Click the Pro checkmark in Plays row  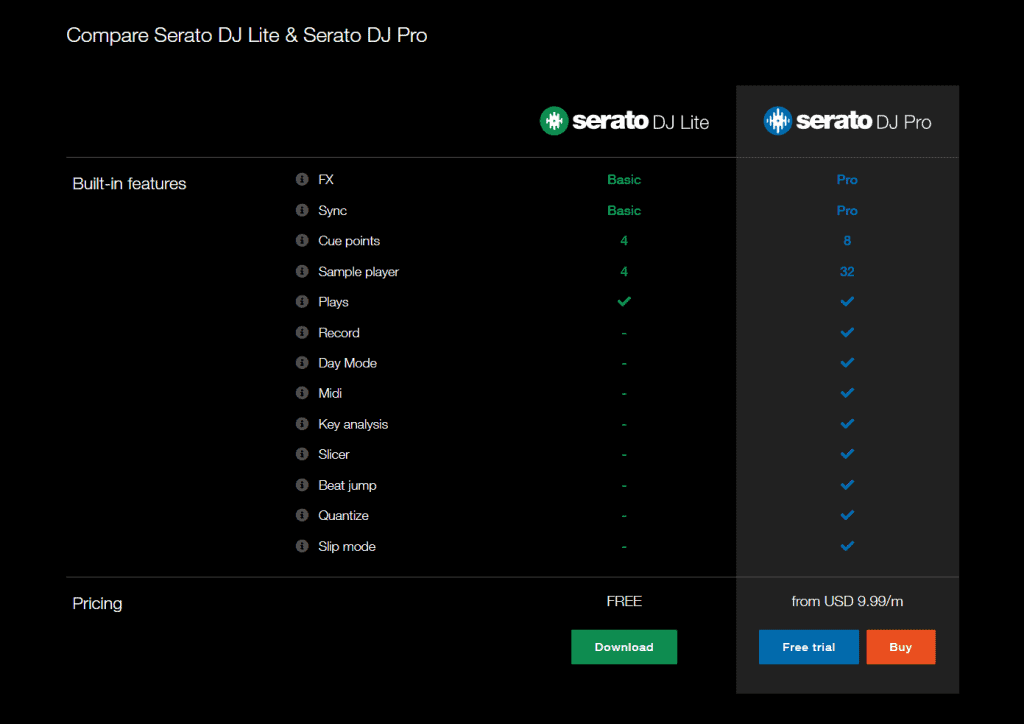click(847, 302)
